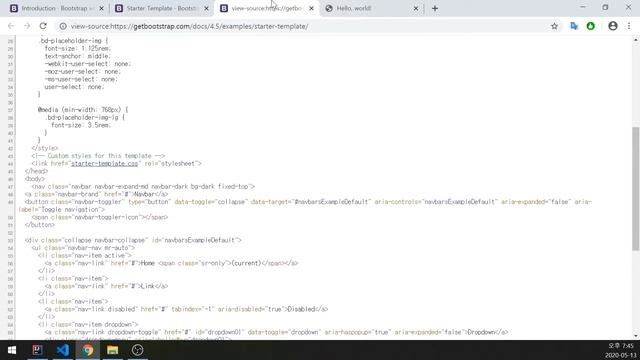The image size is (640, 360).
Task: Open a new browser tab
Action: [x=435, y=8]
